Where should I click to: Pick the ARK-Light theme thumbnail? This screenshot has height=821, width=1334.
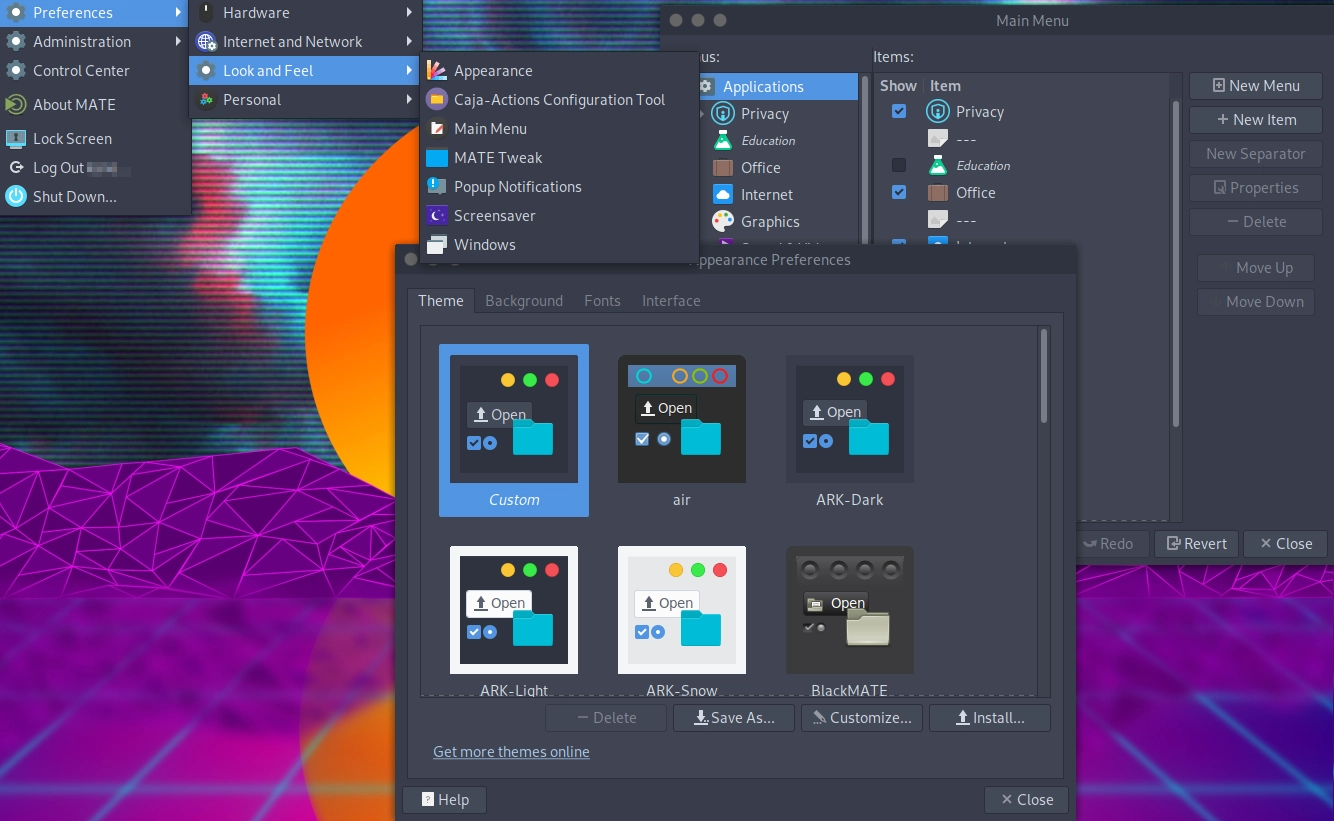pos(514,620)
